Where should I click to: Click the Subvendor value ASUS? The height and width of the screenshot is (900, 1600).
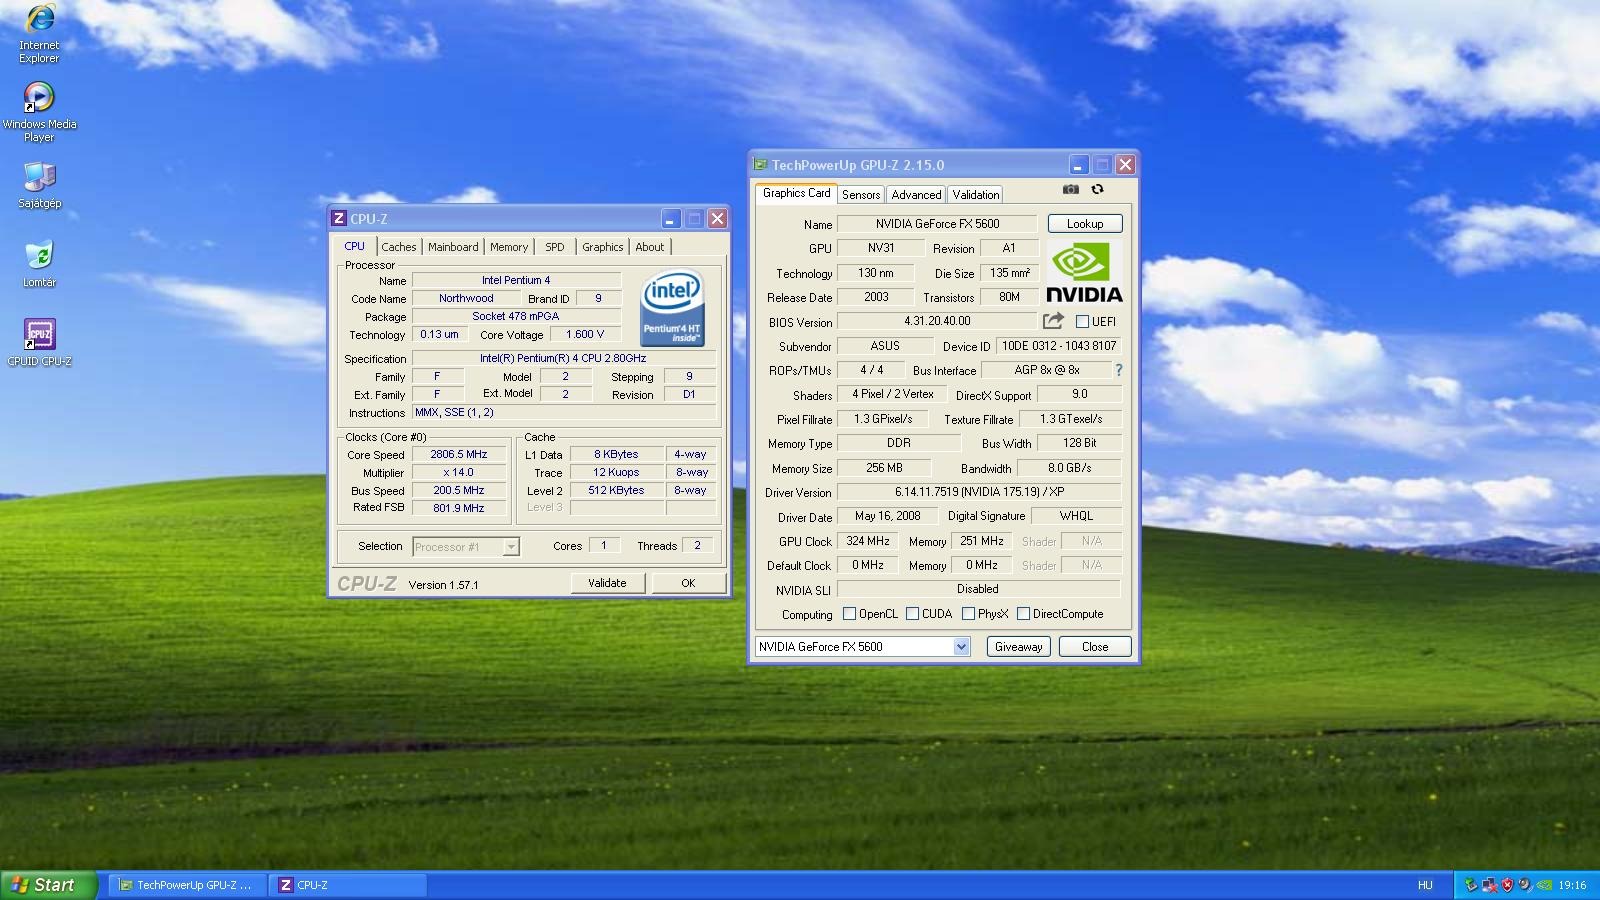click(885, 346)
